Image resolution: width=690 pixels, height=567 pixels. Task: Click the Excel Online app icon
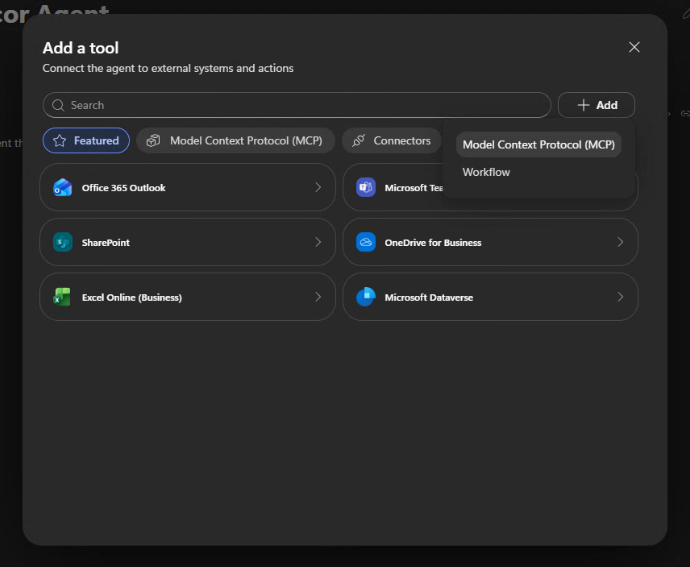(x=62, y=297)
